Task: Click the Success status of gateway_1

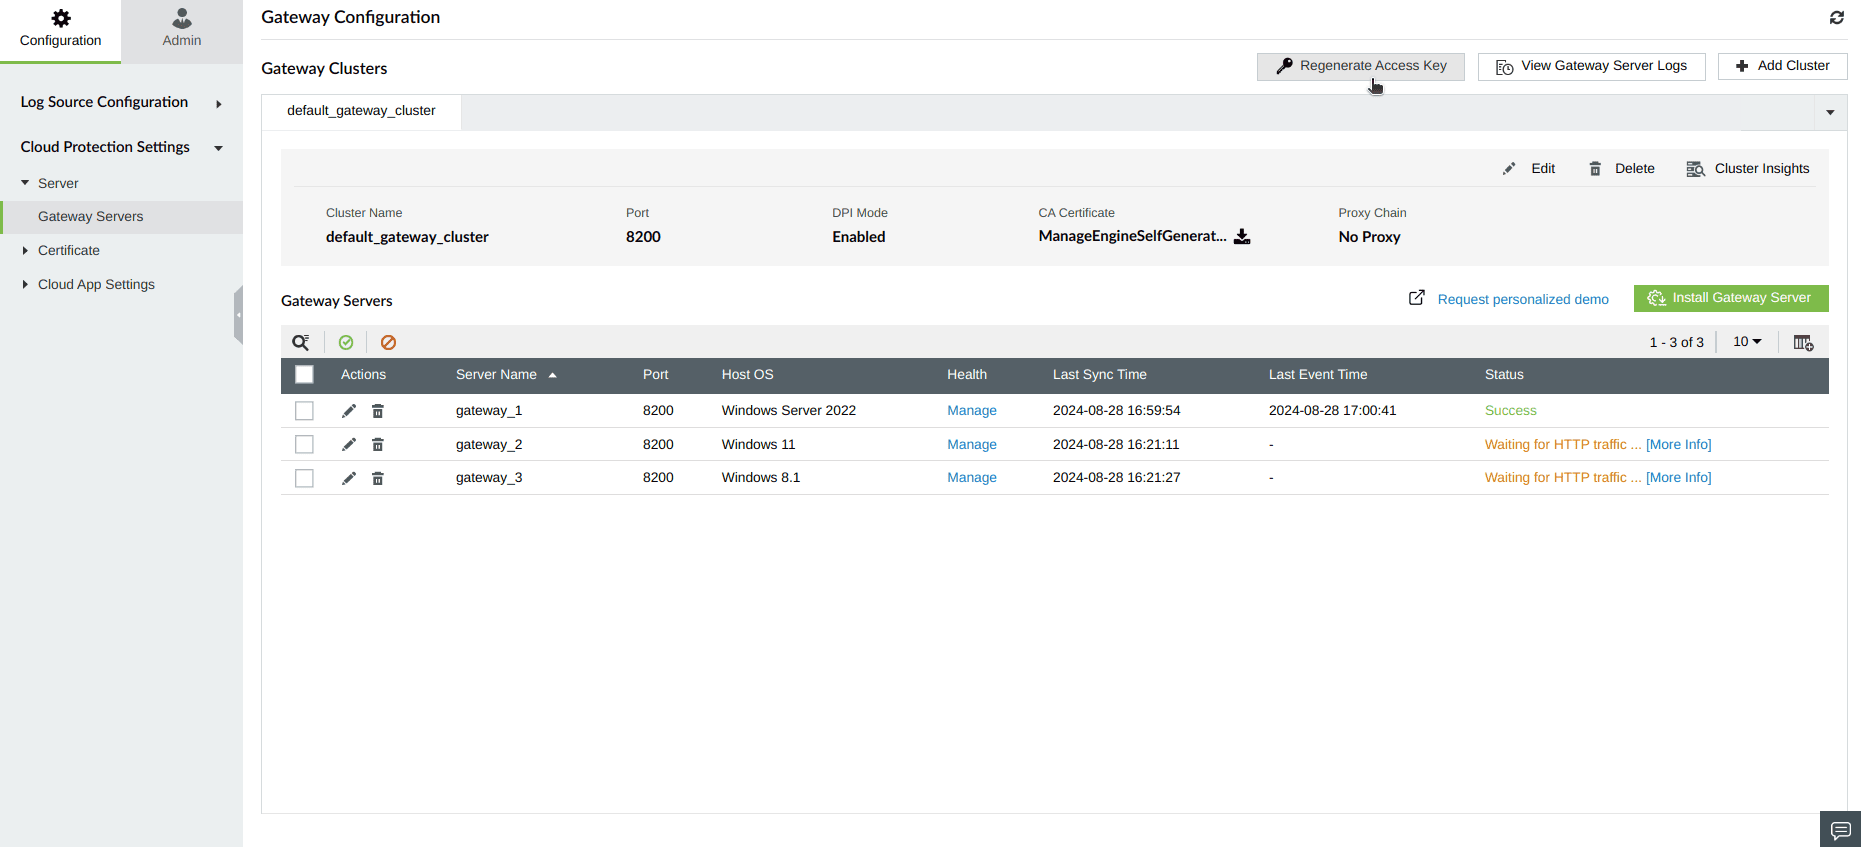Action: pyautogui.click(x=1510, y=411)
